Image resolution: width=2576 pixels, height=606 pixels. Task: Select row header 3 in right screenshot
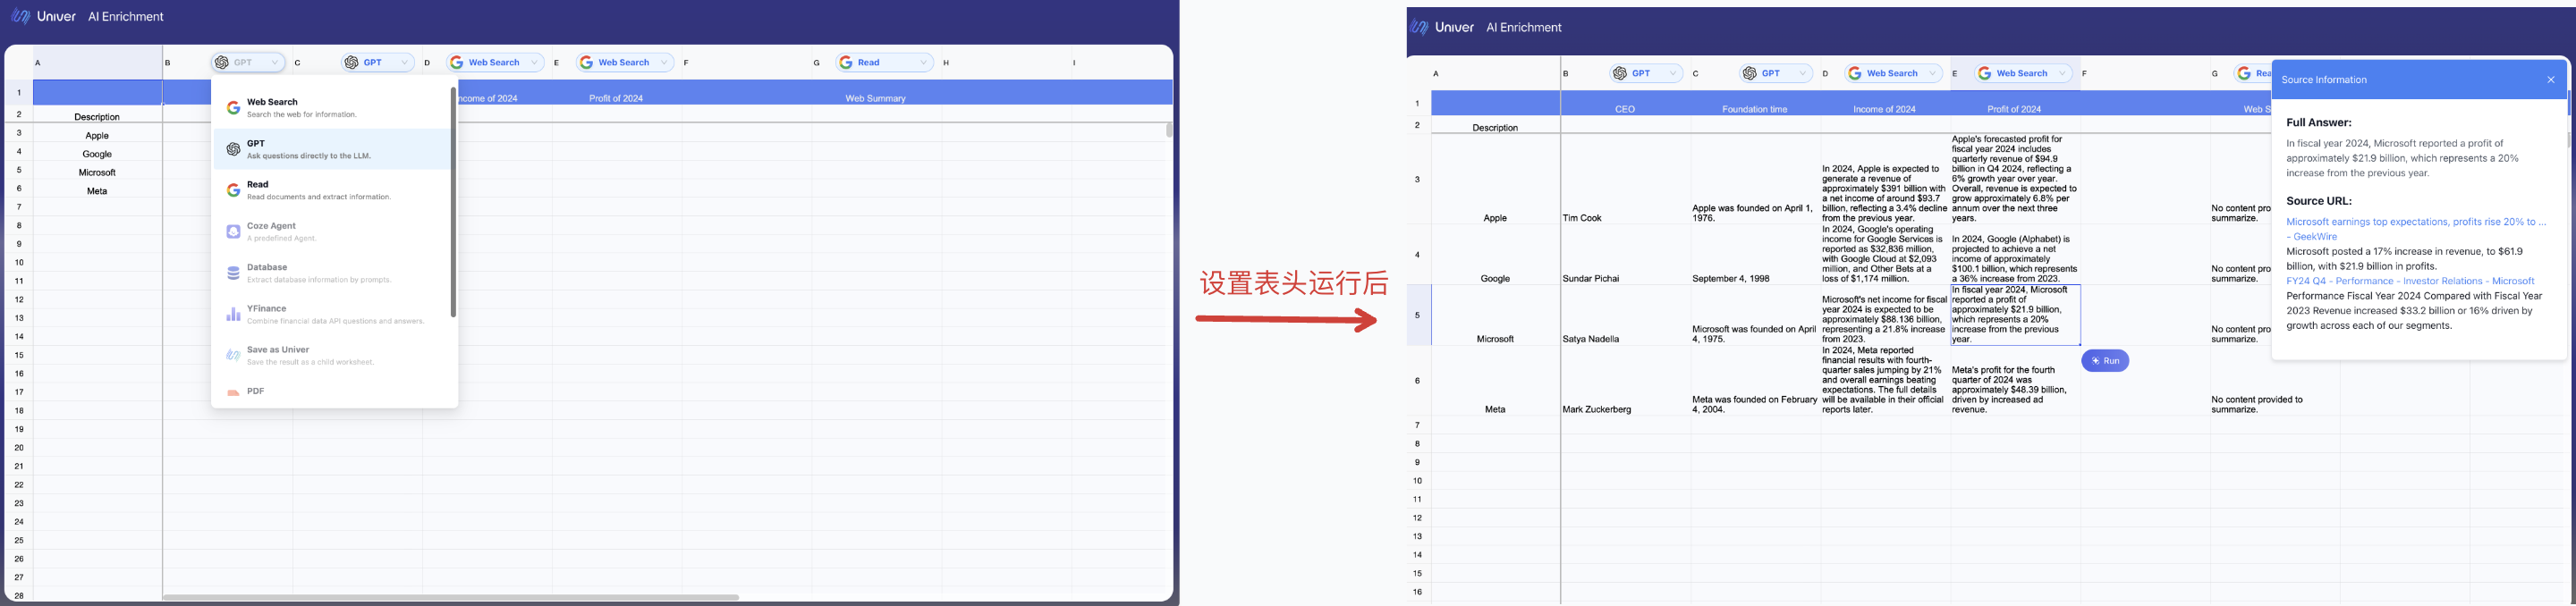click(x=1417, y=180)
